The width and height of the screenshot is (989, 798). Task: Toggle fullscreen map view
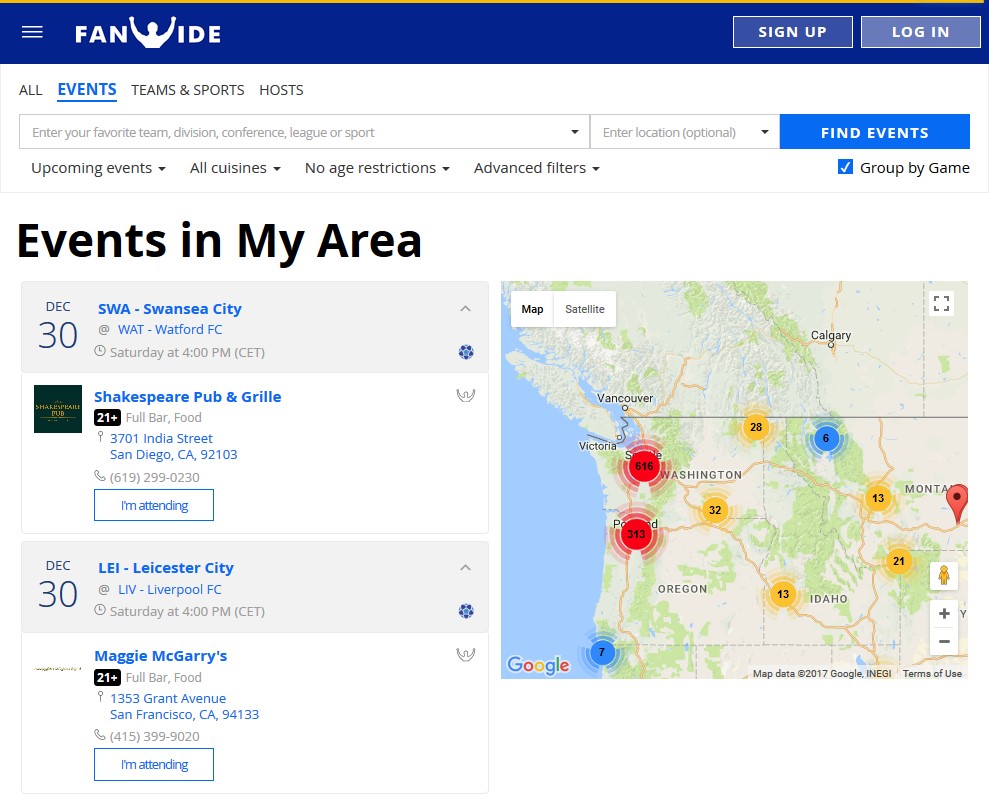click(x=941, y=303)
